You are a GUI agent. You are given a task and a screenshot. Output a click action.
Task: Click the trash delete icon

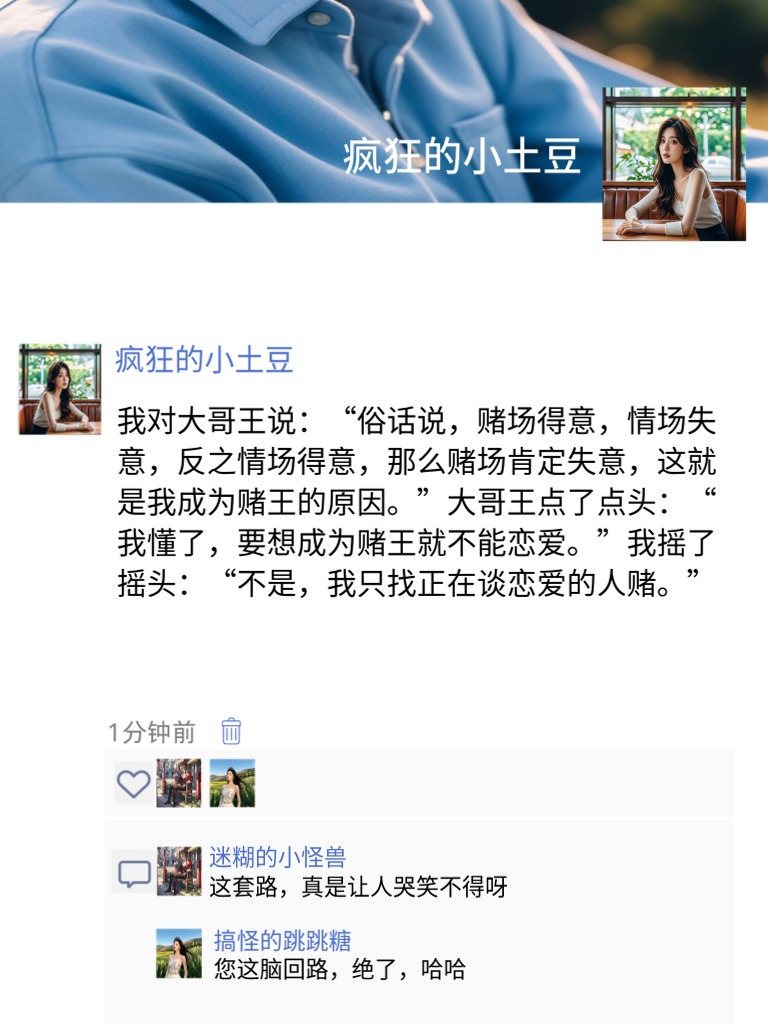click(231, 731)
